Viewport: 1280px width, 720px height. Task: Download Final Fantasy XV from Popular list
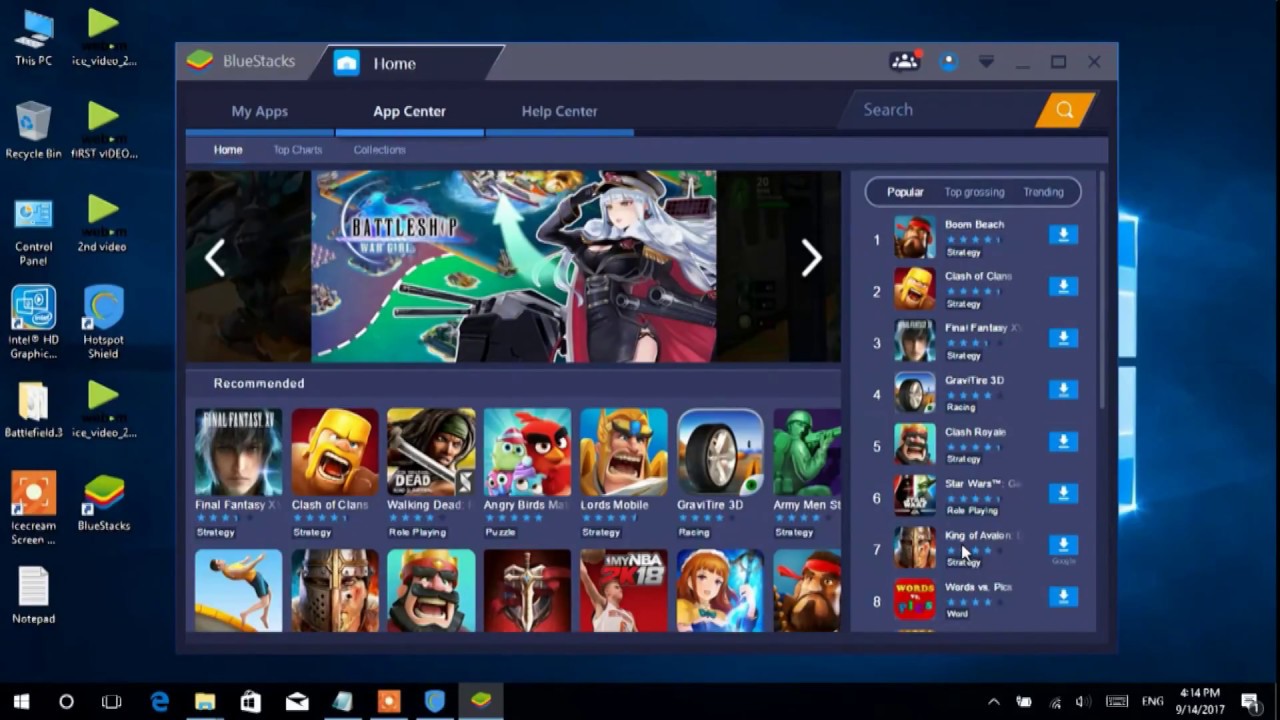[x=1063, y=338]
